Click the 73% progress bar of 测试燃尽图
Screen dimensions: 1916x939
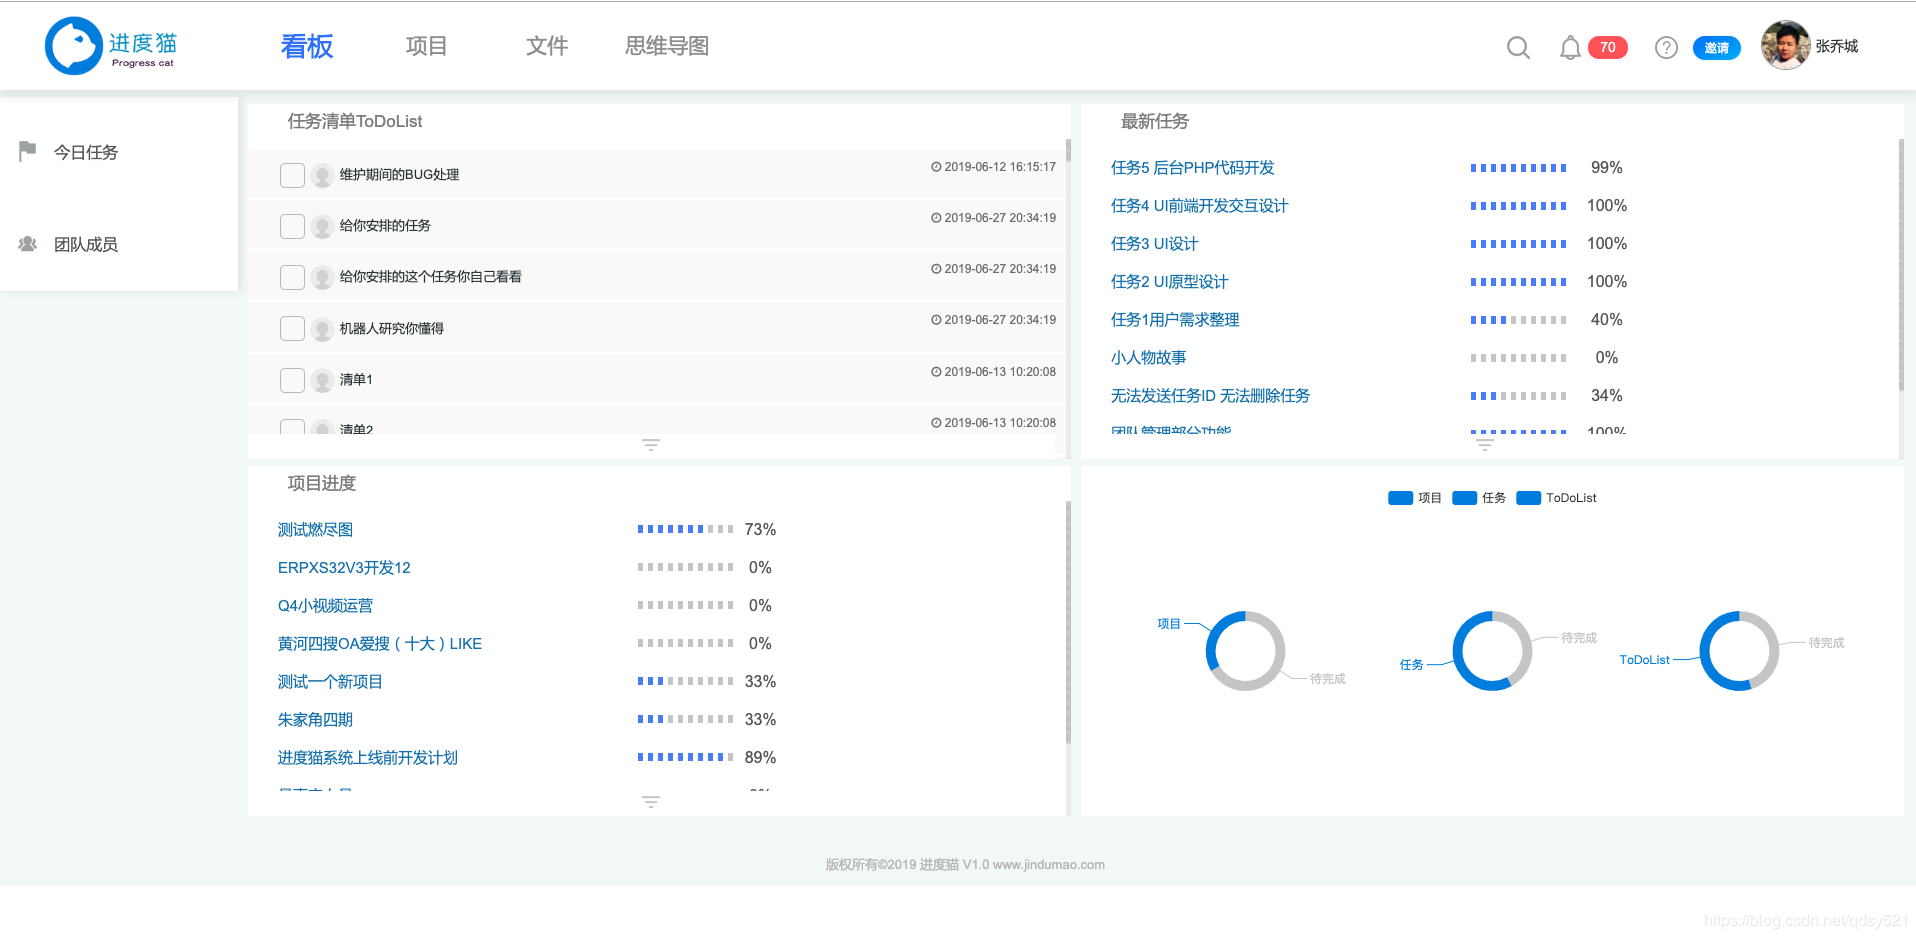684,528
